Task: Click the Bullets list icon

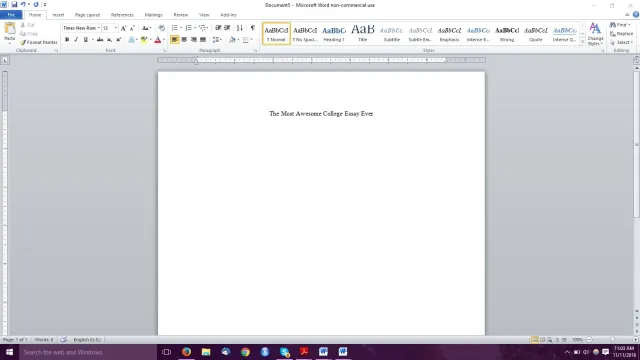Action: click(175, 28)
